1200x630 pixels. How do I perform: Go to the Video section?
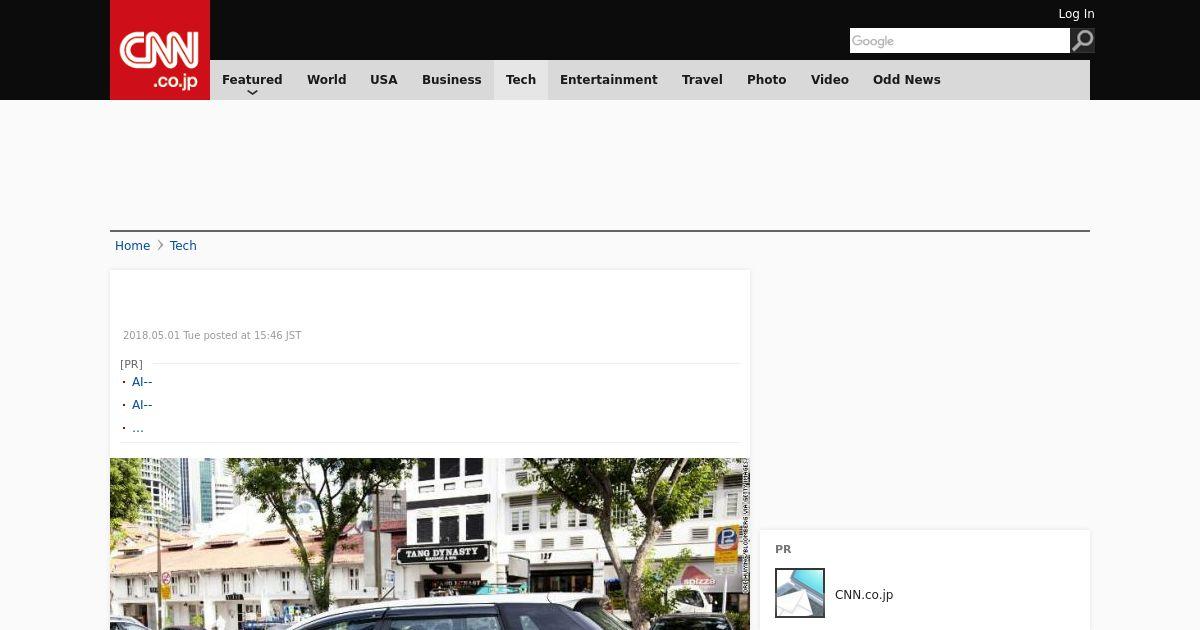[x=830, y=80]
